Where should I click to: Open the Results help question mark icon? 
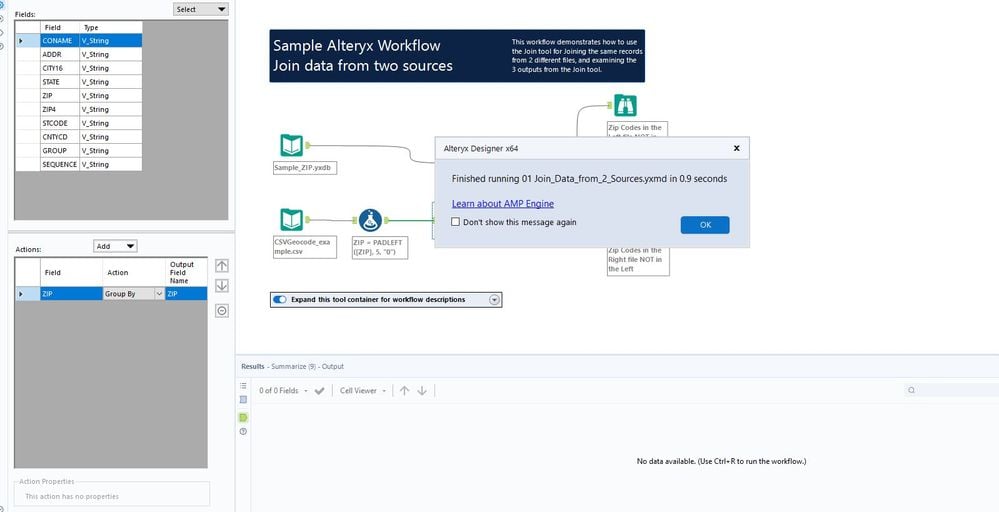coord(243,432)
